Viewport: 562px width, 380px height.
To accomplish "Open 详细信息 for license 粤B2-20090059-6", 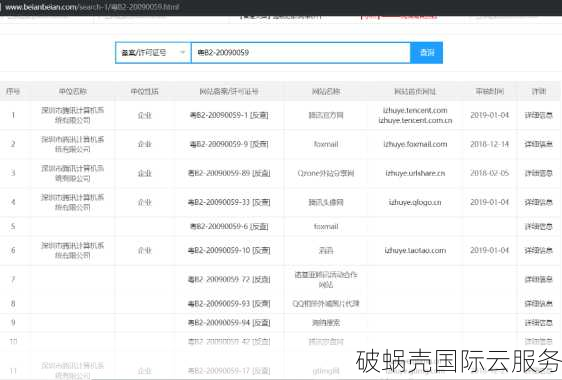I will point(539,226).
